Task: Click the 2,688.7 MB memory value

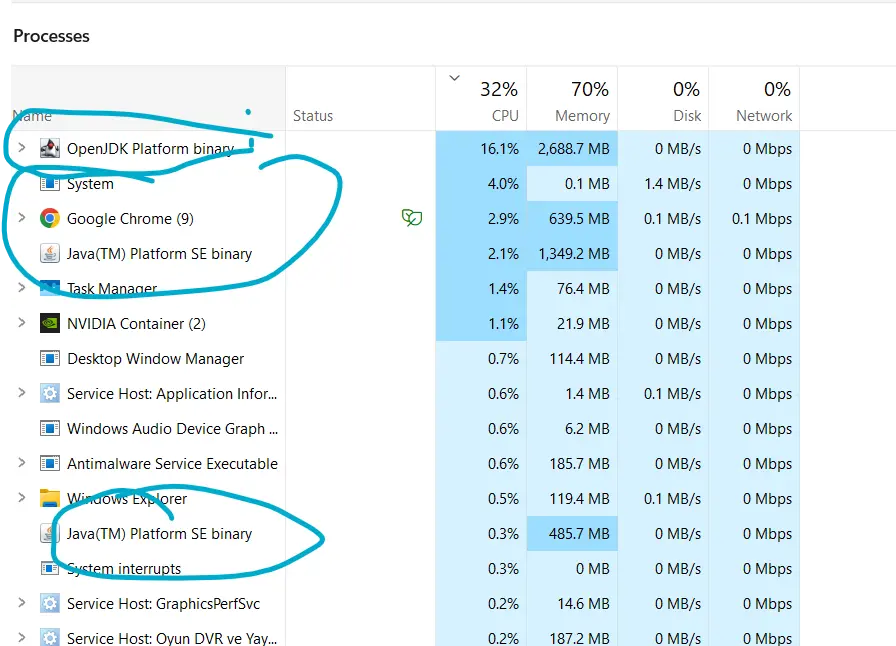Action: pos(574,149)
